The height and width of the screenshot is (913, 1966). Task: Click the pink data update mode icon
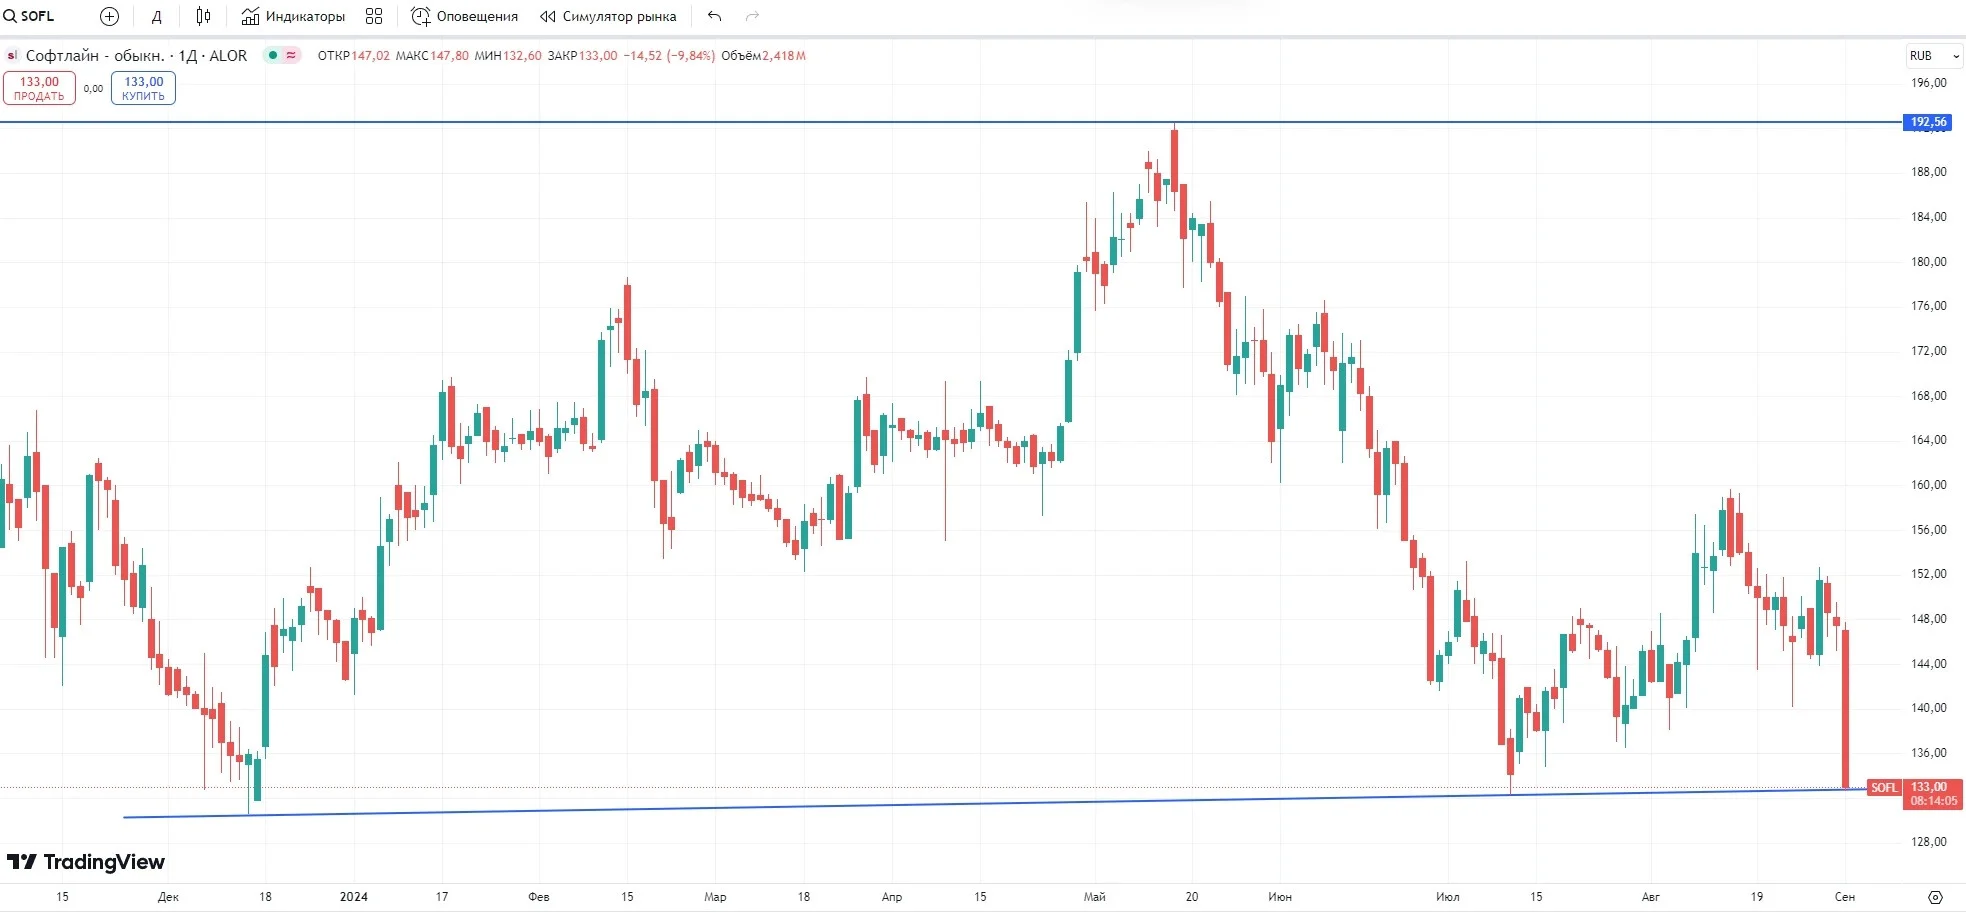291,55
